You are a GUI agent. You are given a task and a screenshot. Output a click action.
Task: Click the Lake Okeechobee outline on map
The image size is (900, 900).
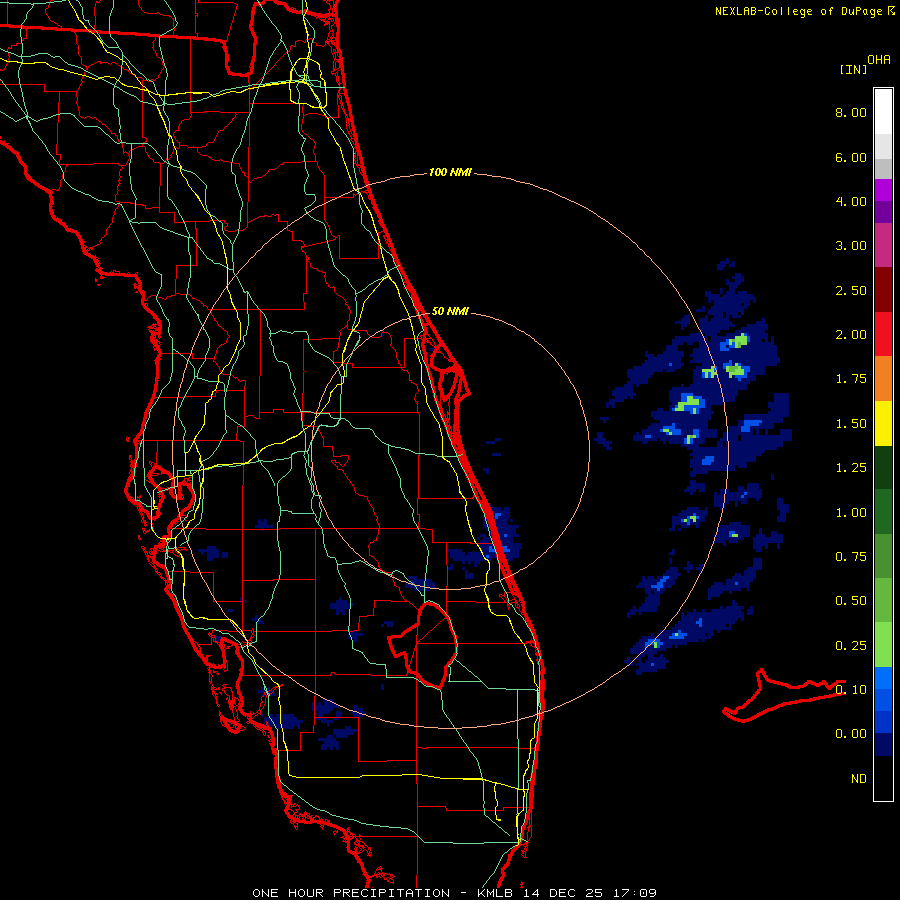423,645
